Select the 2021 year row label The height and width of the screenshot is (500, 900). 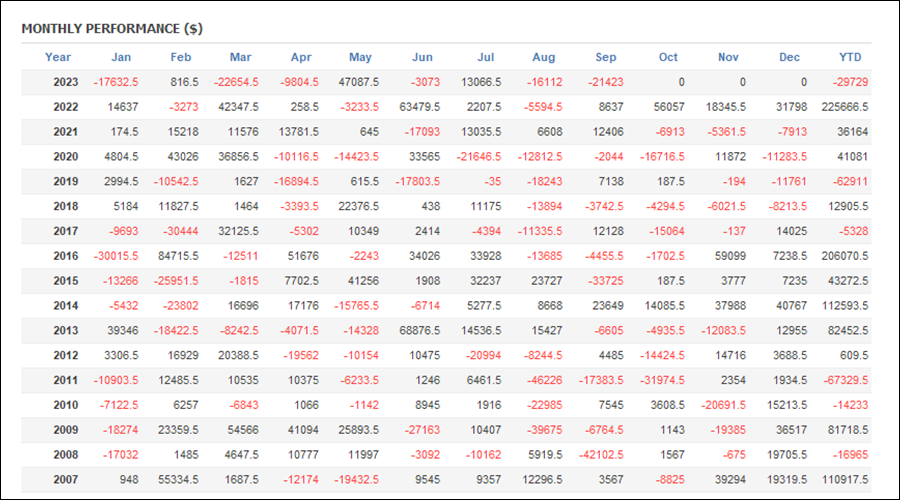(66, 132)
